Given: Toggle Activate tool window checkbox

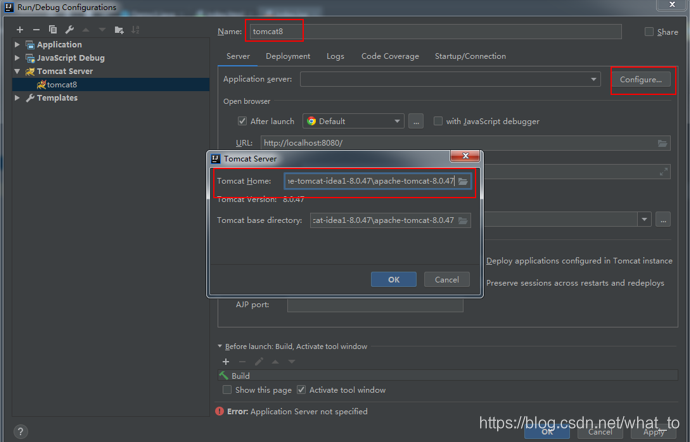Looking at the screenshot, I should click(301, 390).
